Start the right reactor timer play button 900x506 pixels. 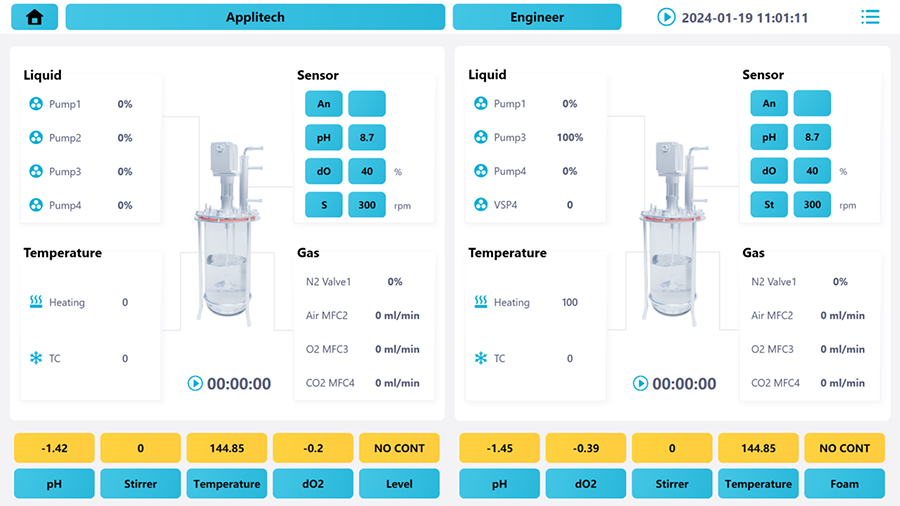640,383
